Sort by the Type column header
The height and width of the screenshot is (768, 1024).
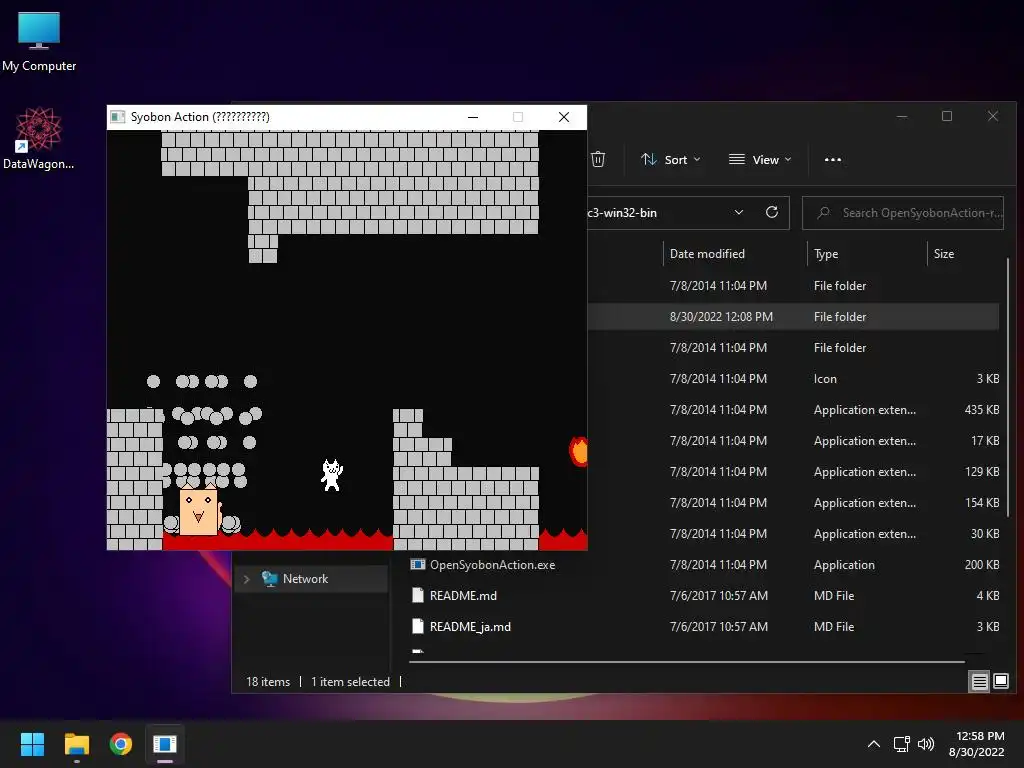(825, 253)
